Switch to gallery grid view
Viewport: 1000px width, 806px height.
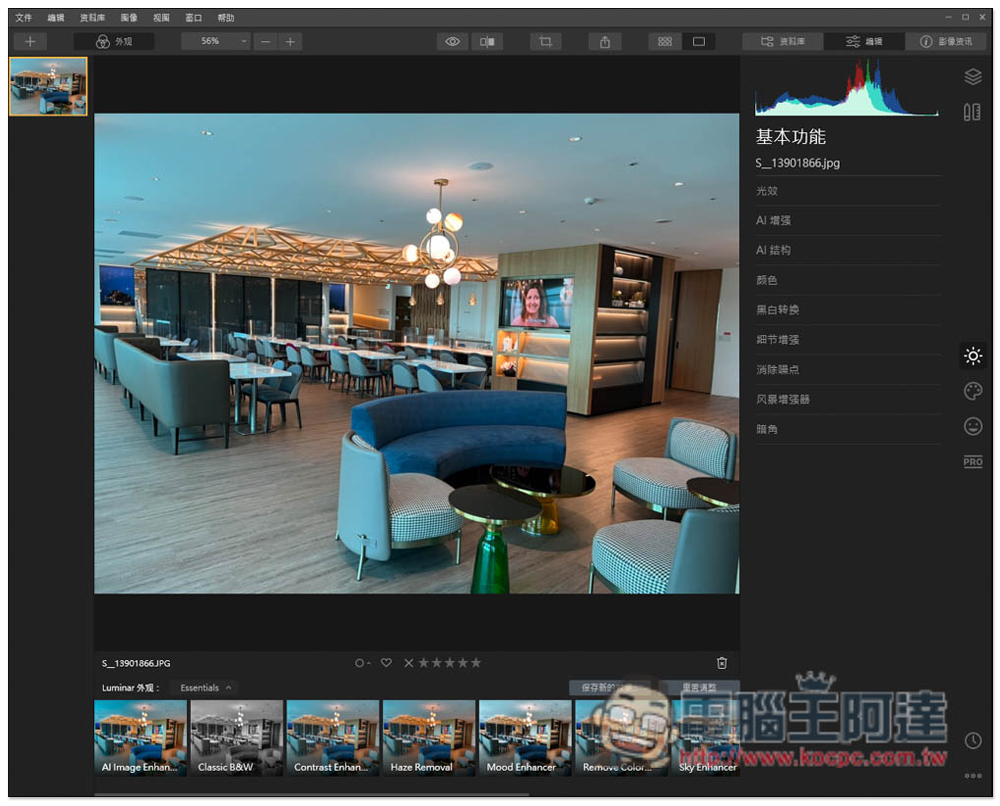(x=665, y=41)
